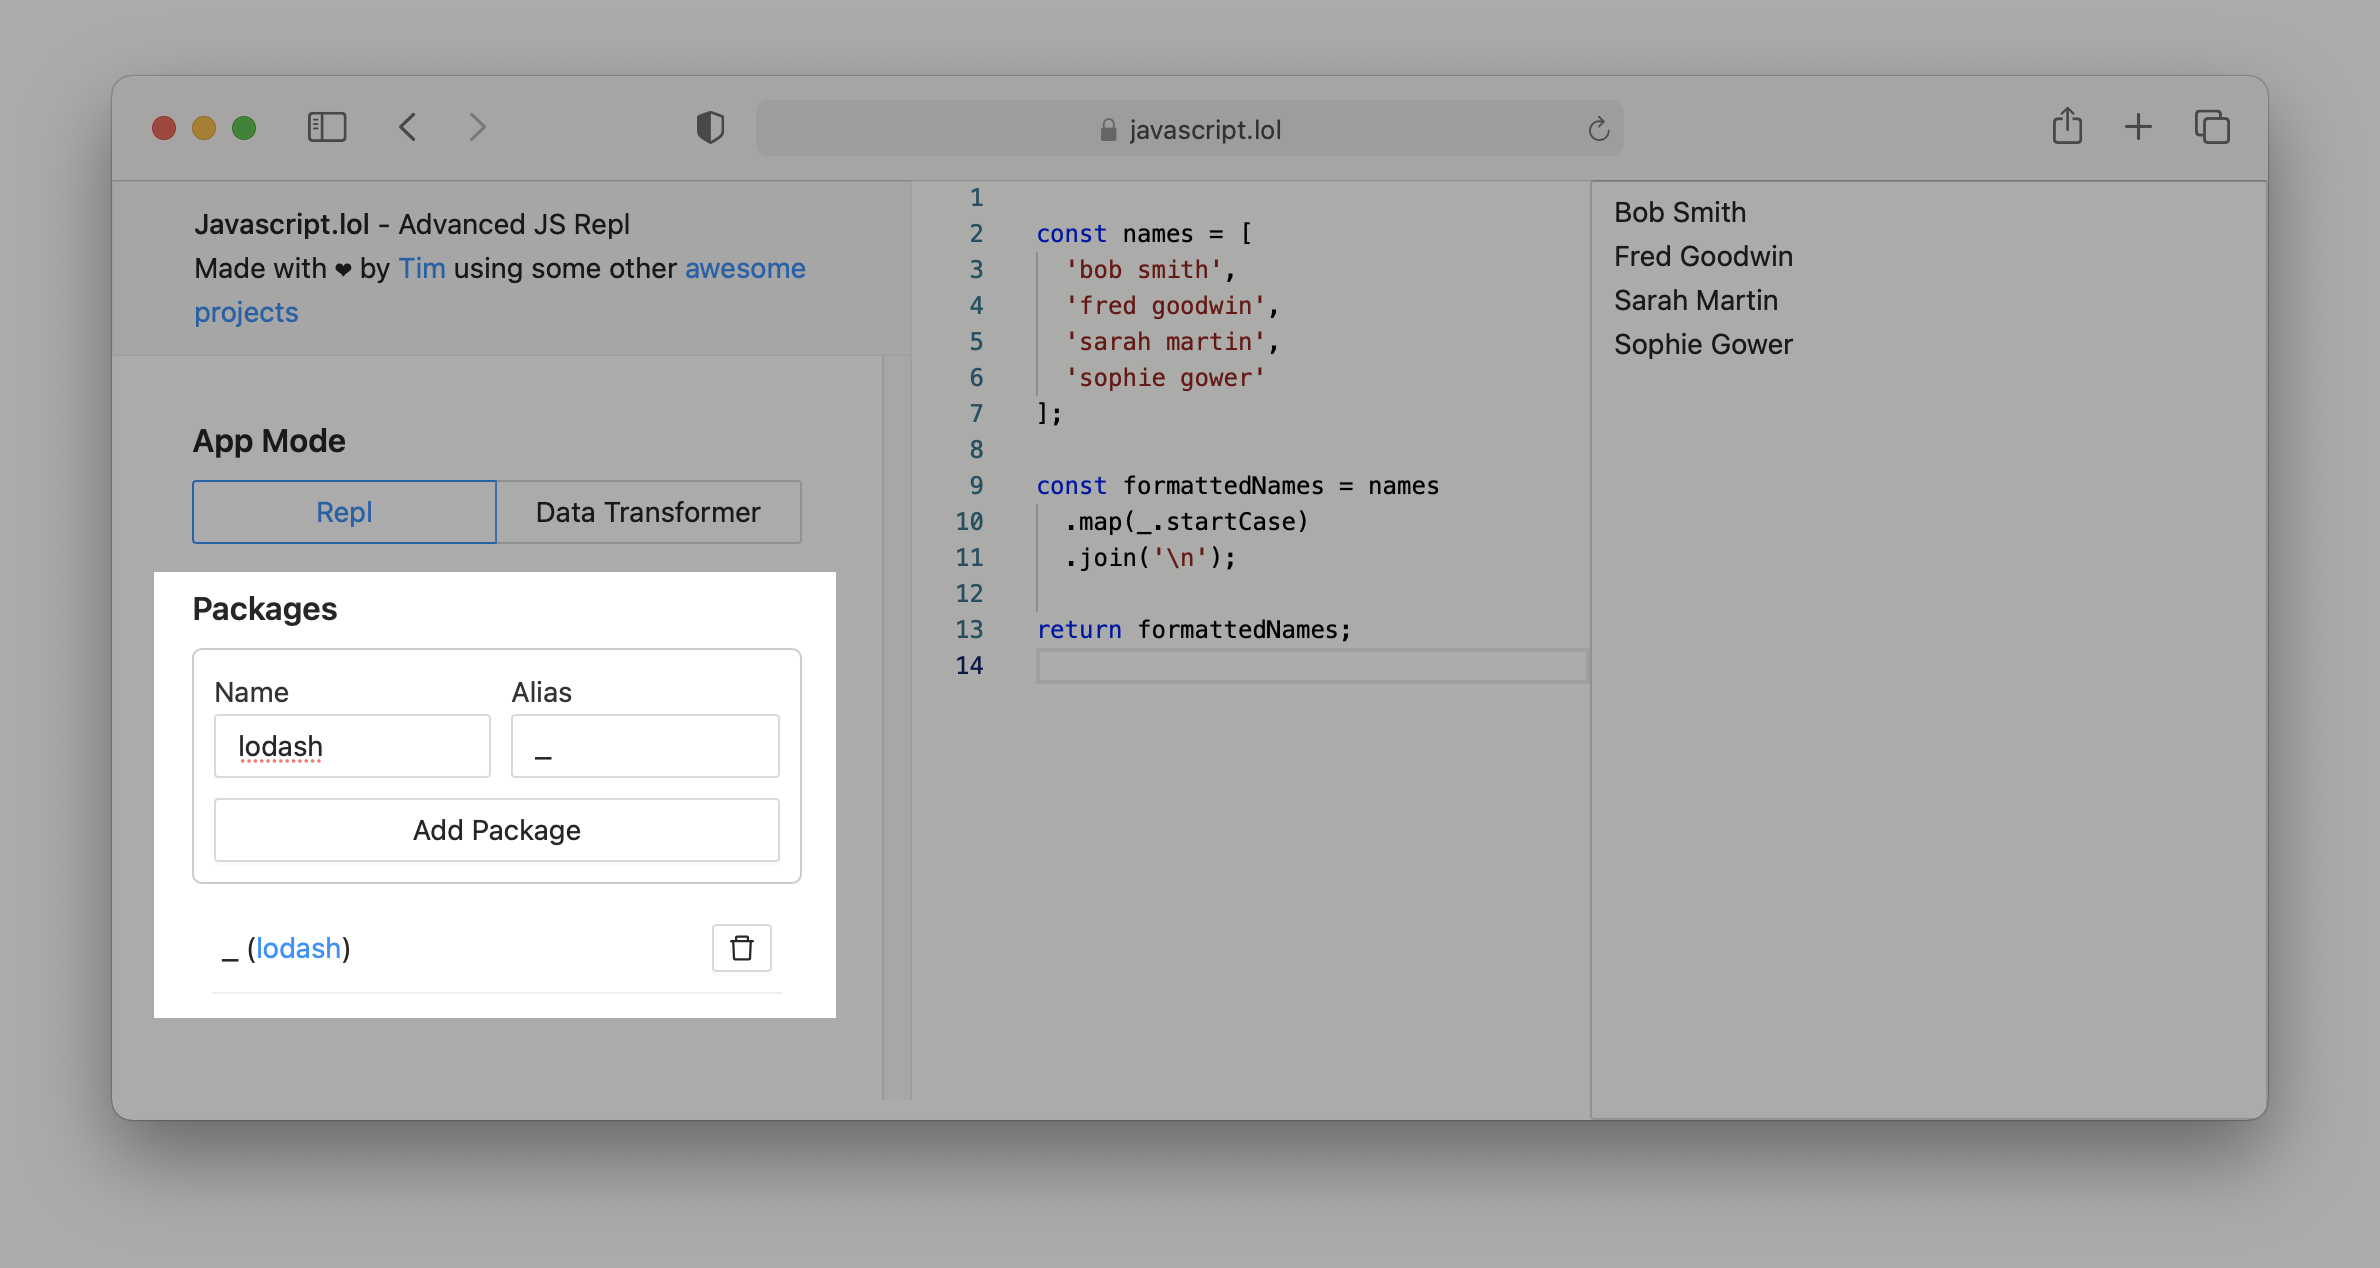Image resolution: width=2380 pixels, height=1268 pixels.
Task: Click the Javascript.lol title text
Action: (282, 224)
